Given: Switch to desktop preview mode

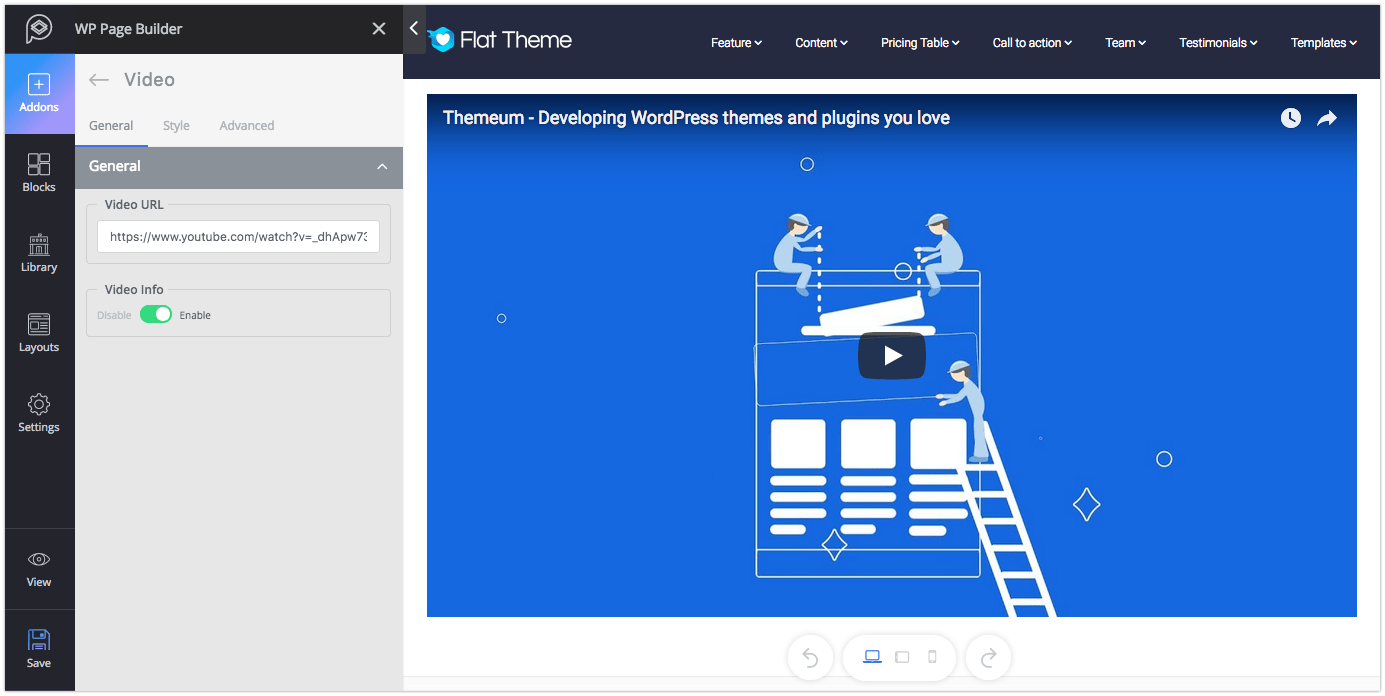Looking at the screenshot, I should pyautogui.click(x=872, y=657).
